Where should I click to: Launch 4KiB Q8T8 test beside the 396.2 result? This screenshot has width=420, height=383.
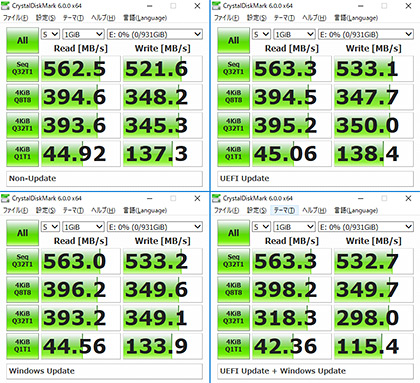22,290
